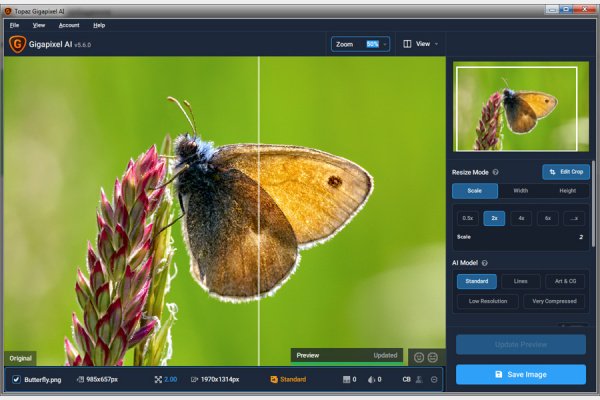Click the unhappy face rating icon
This screenshot has width=600, height=400.
(433, 358)
